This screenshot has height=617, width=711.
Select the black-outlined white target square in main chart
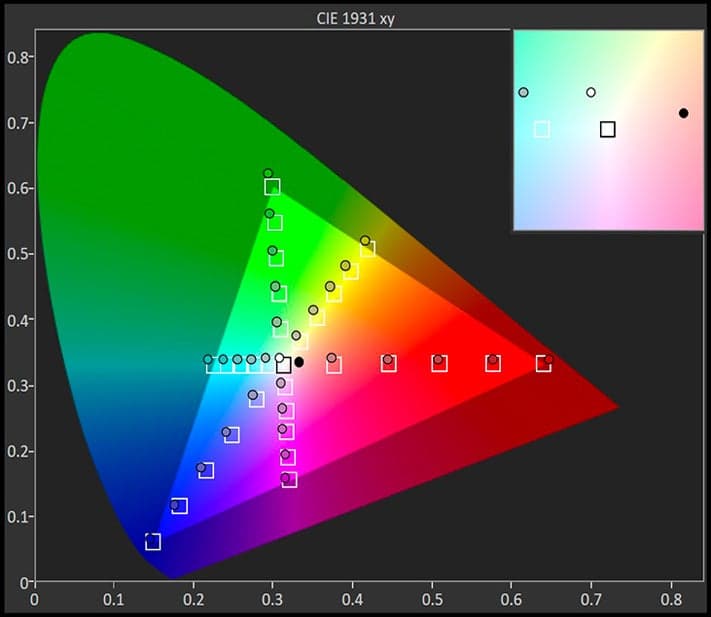[x=283, y=365]
